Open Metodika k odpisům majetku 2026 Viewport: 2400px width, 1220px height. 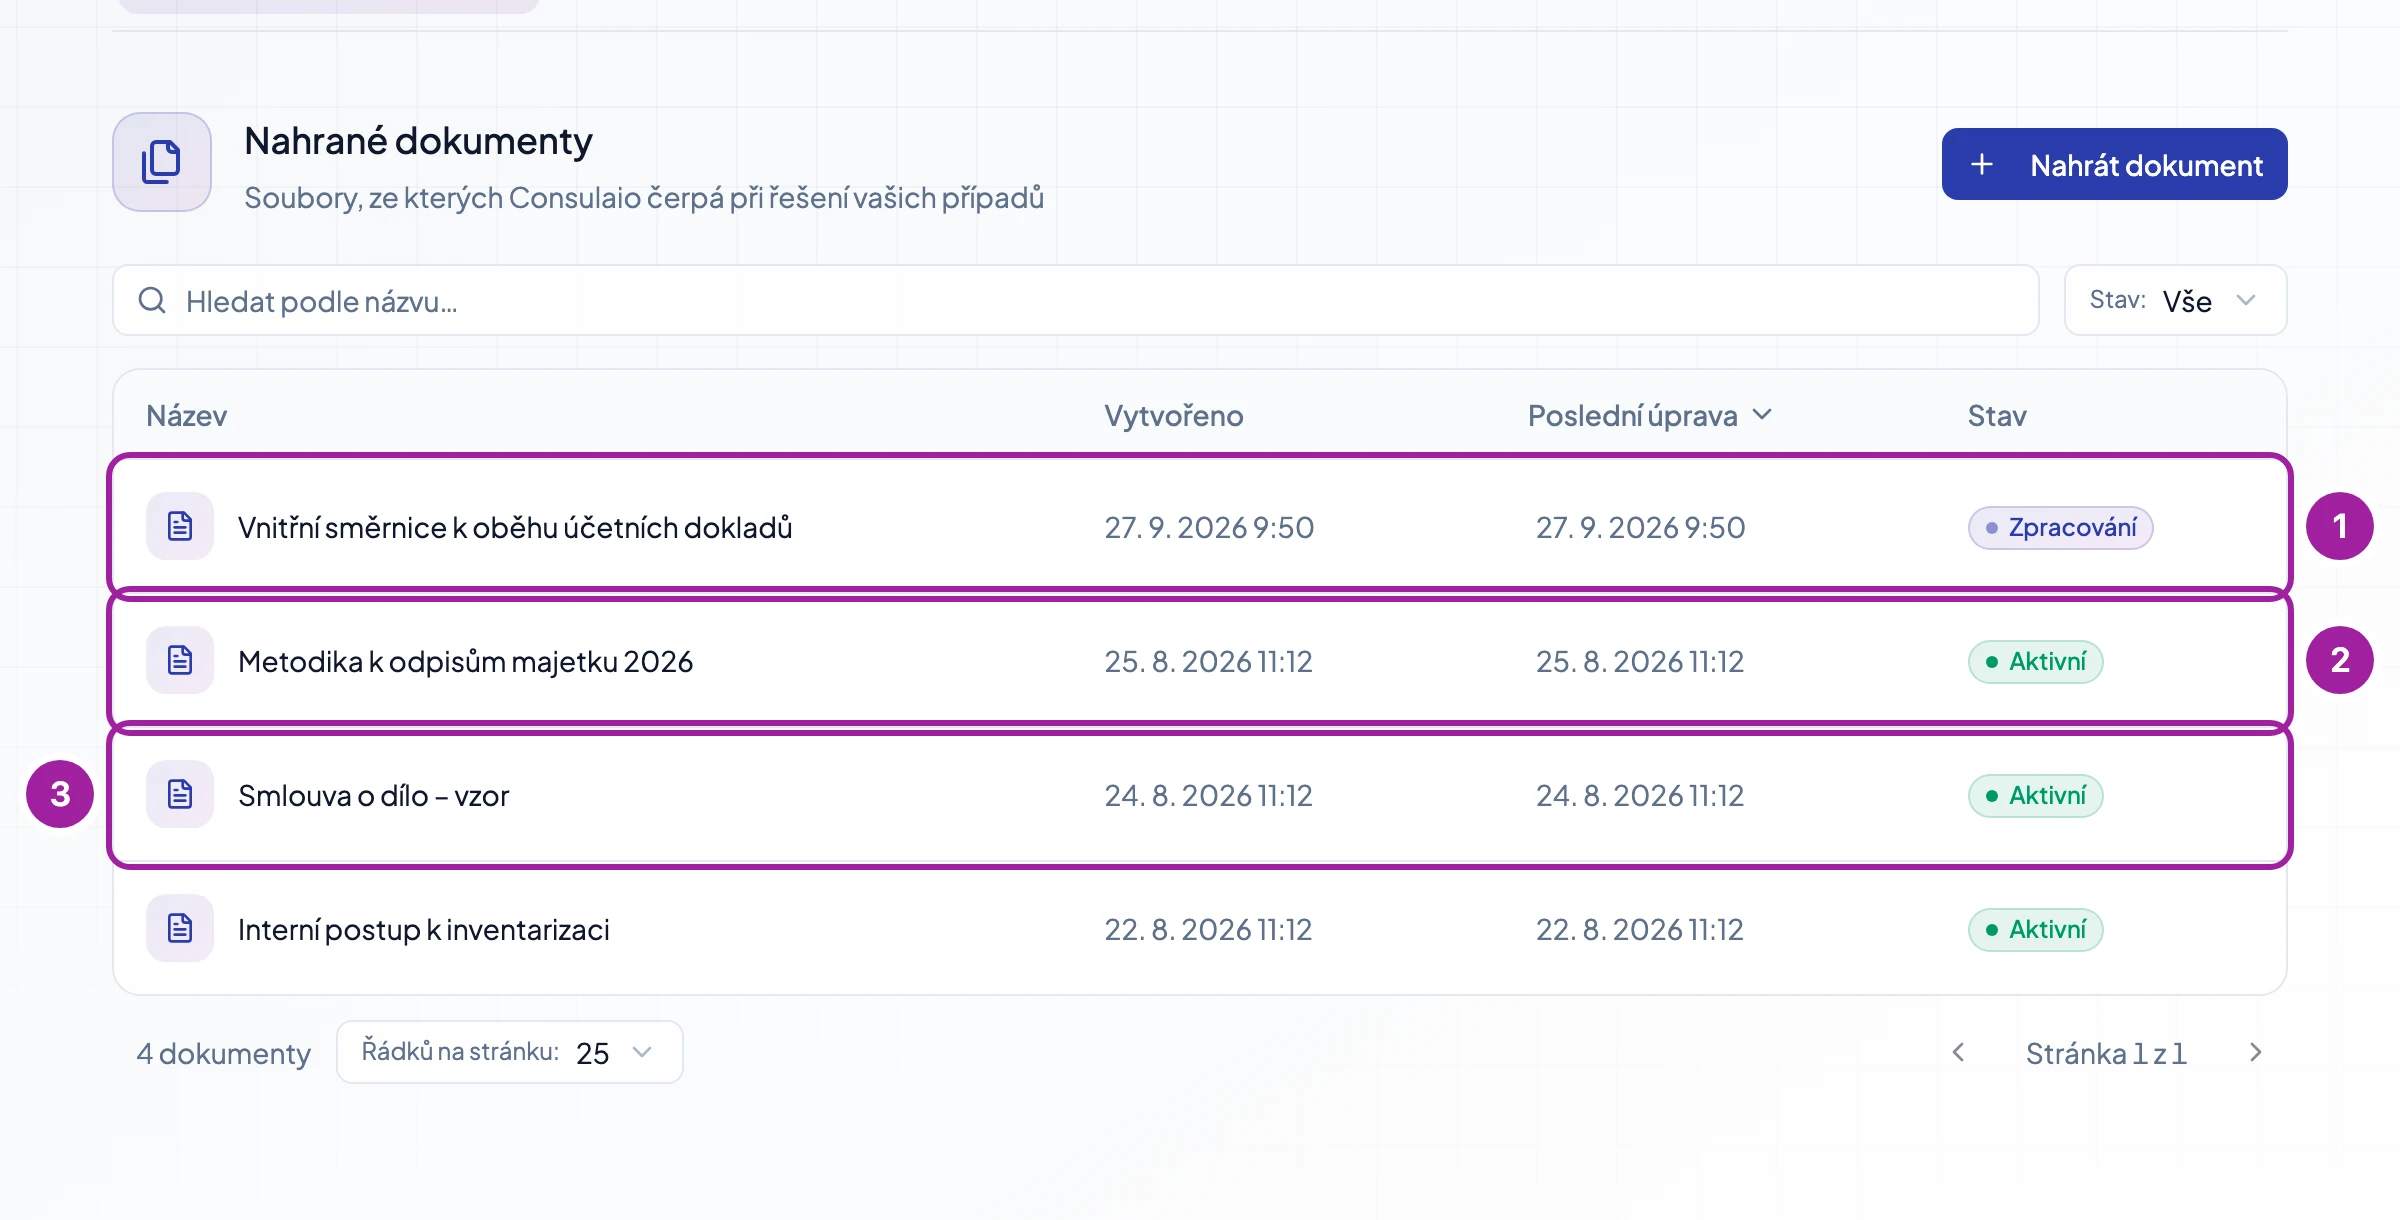[x=465, y=661]
